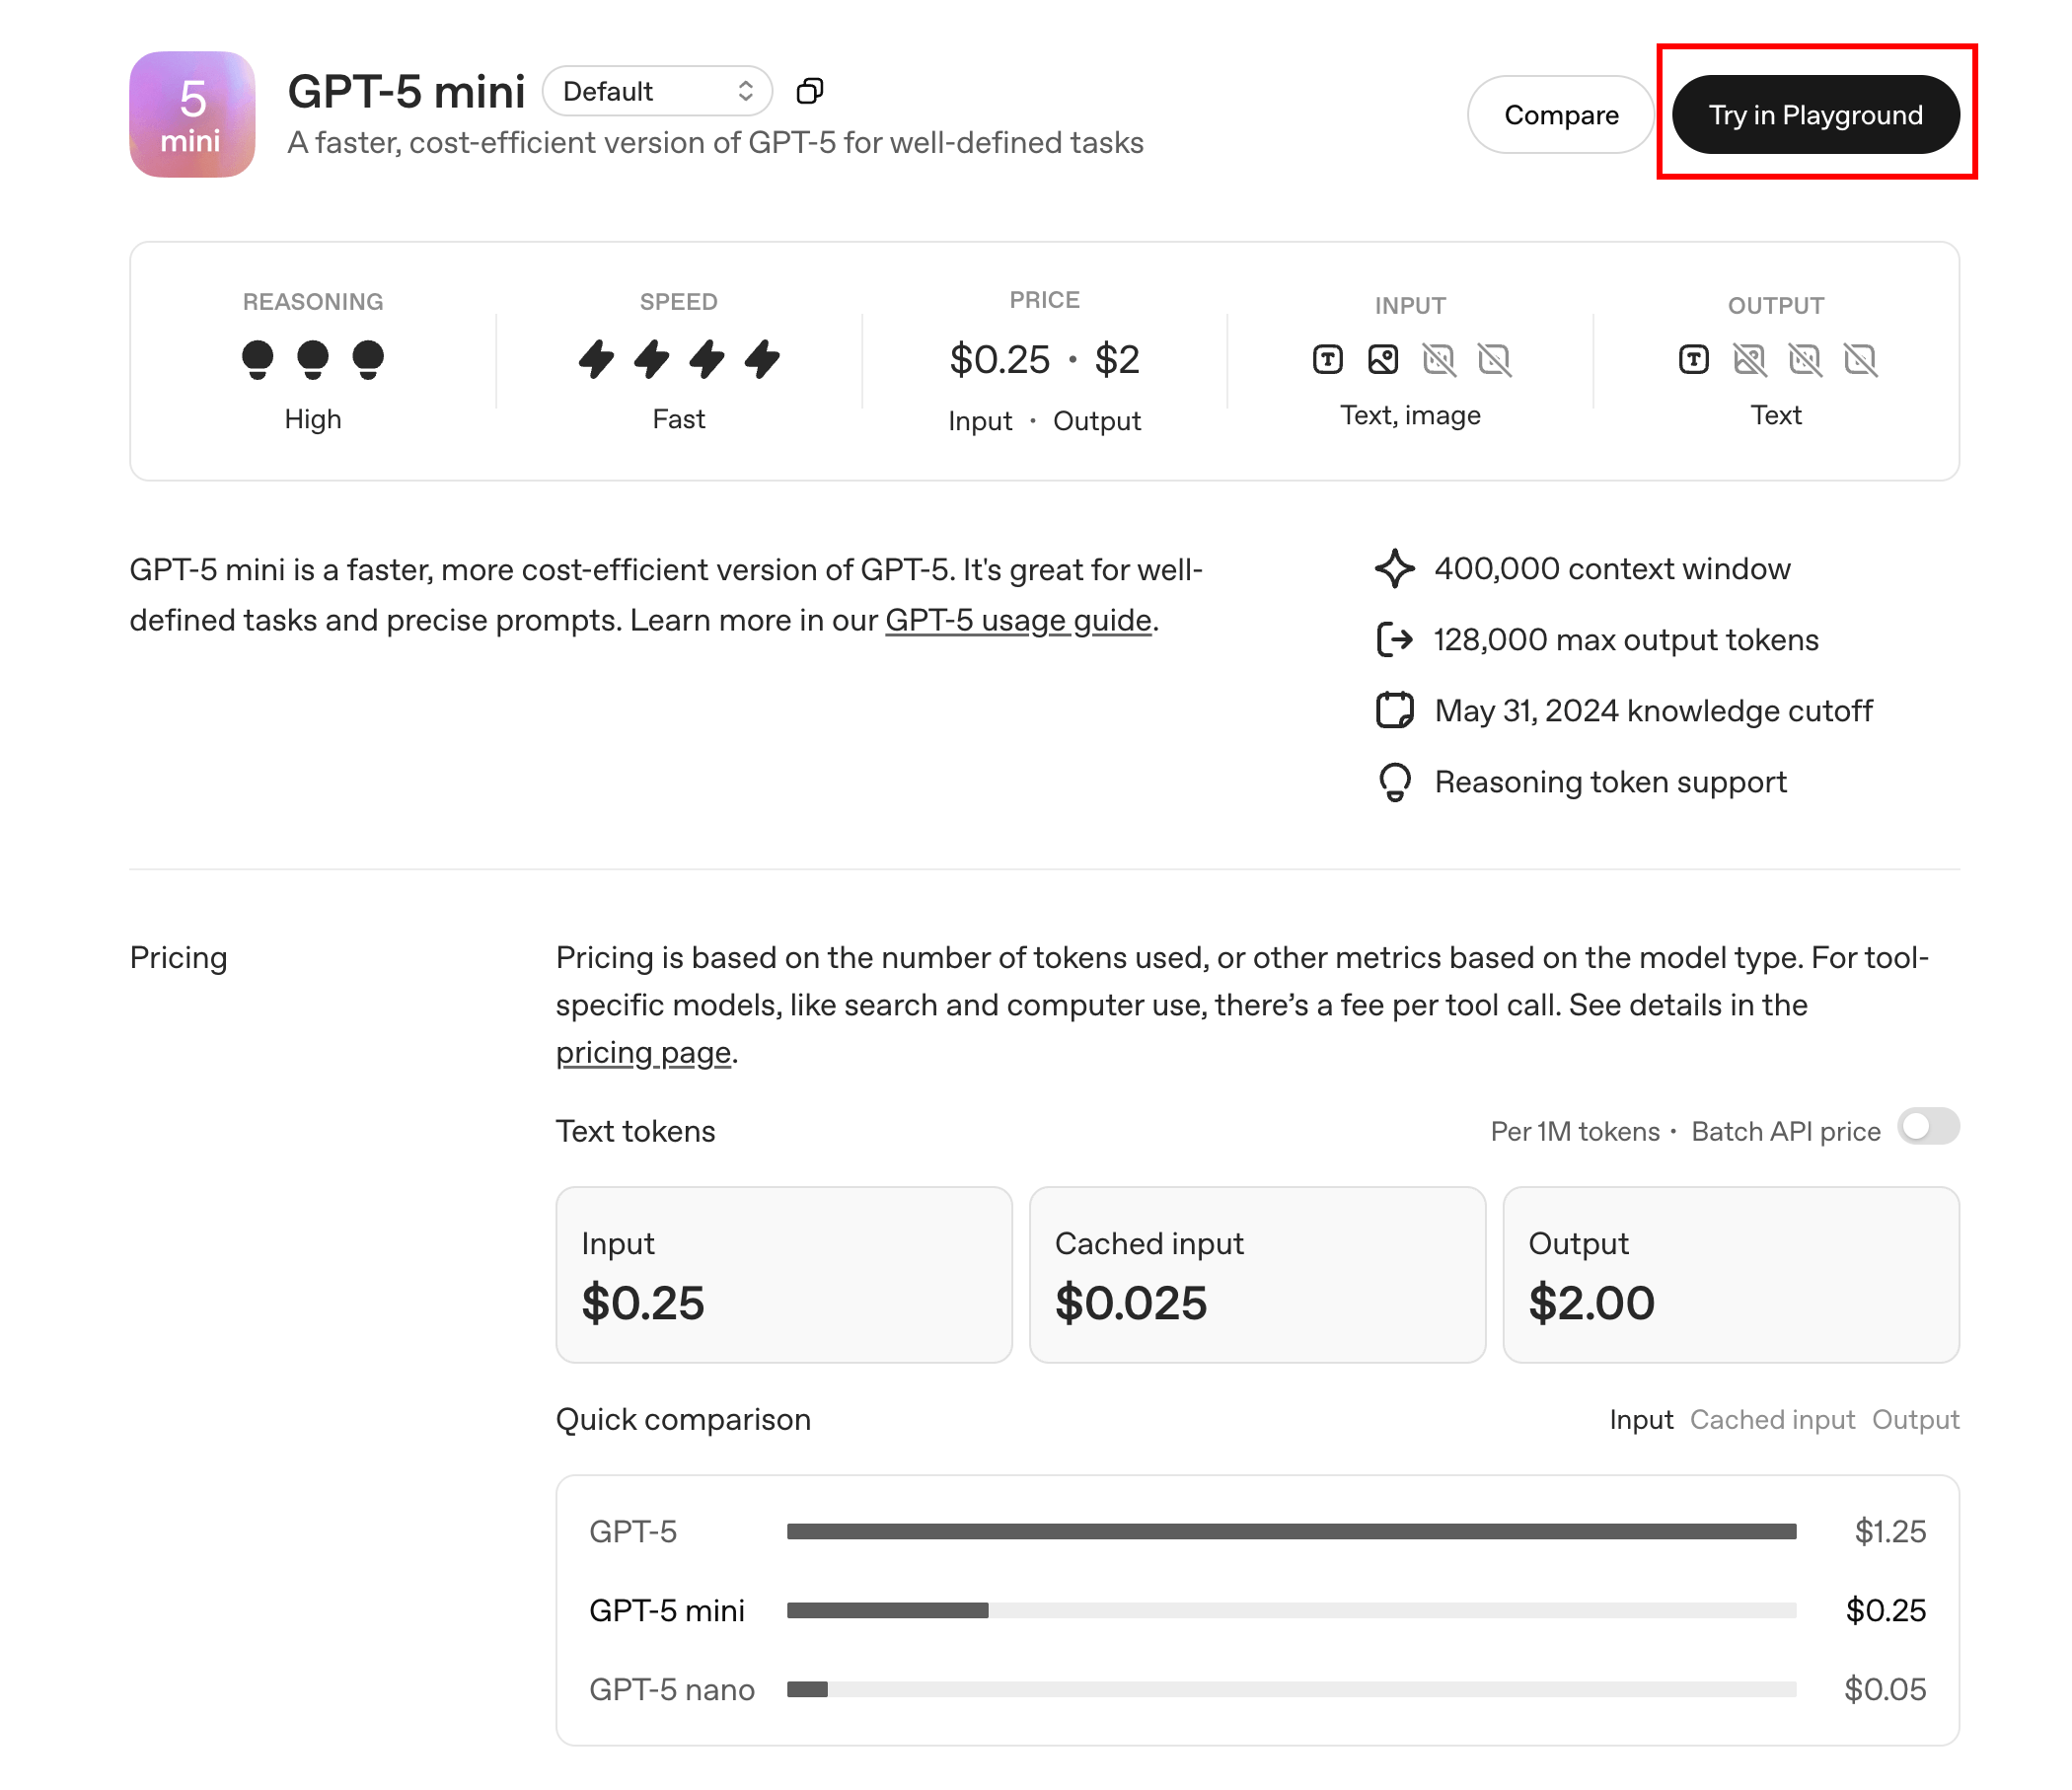Click the max output tokens arrow icon
This screenshot has width=2072, height=1790.
tap(1394, 640)
